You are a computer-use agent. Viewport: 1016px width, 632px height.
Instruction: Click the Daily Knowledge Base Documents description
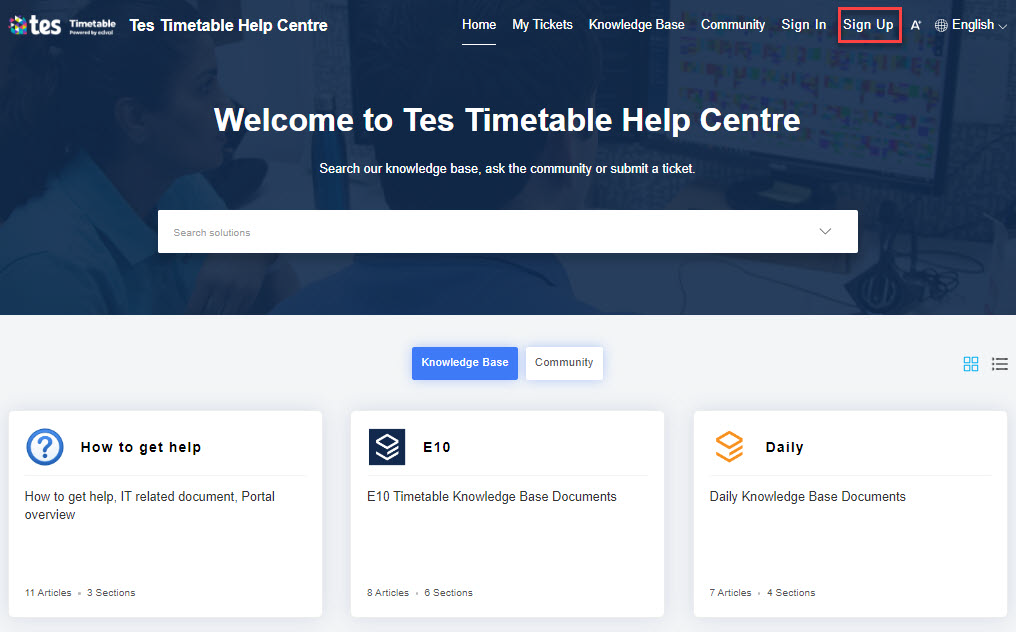(x=807, y=497)
